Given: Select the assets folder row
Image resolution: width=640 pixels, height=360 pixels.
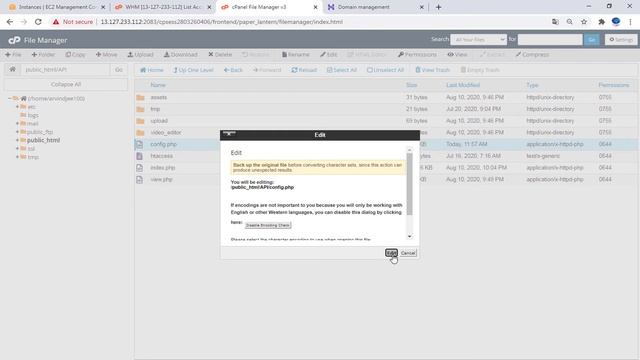Looking at the screenshot, I should (386, 98).
